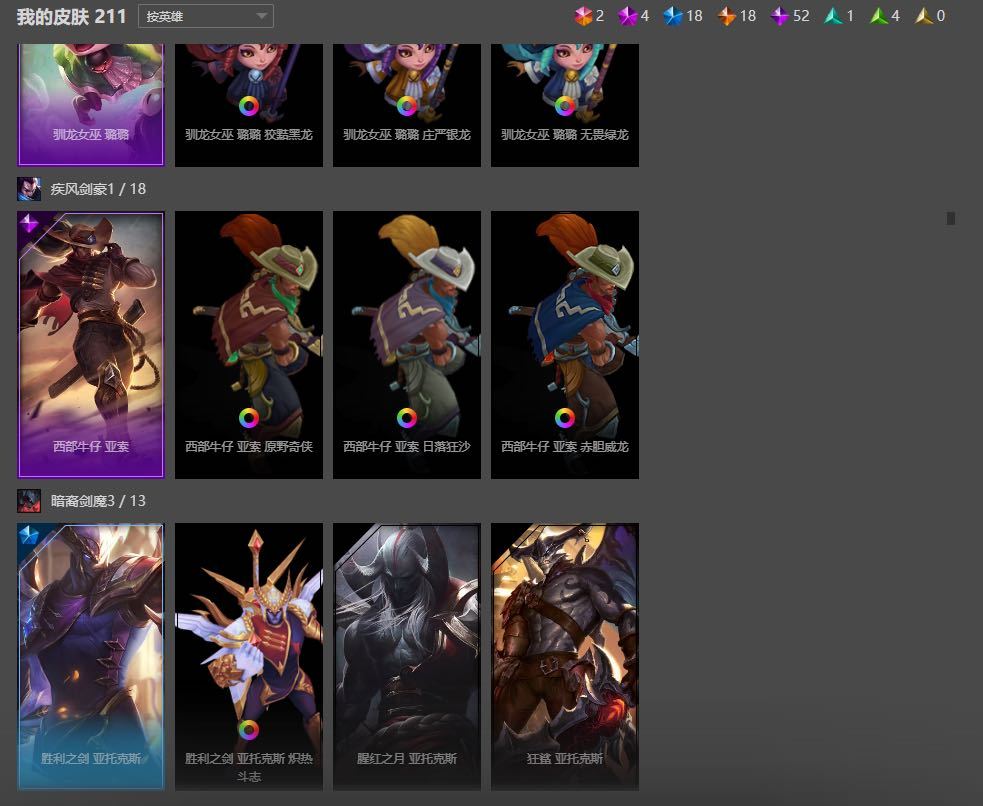983x806 pixels.
Task: Click the chroma wheel on 亚索 日落狂沙
Action: click(x=407, y=417)
